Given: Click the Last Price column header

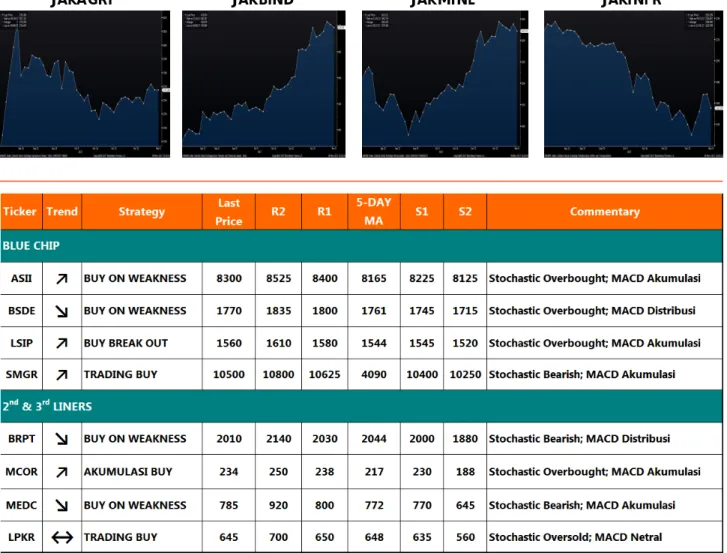Looking at the screenshot, I should tap(229, 212).
